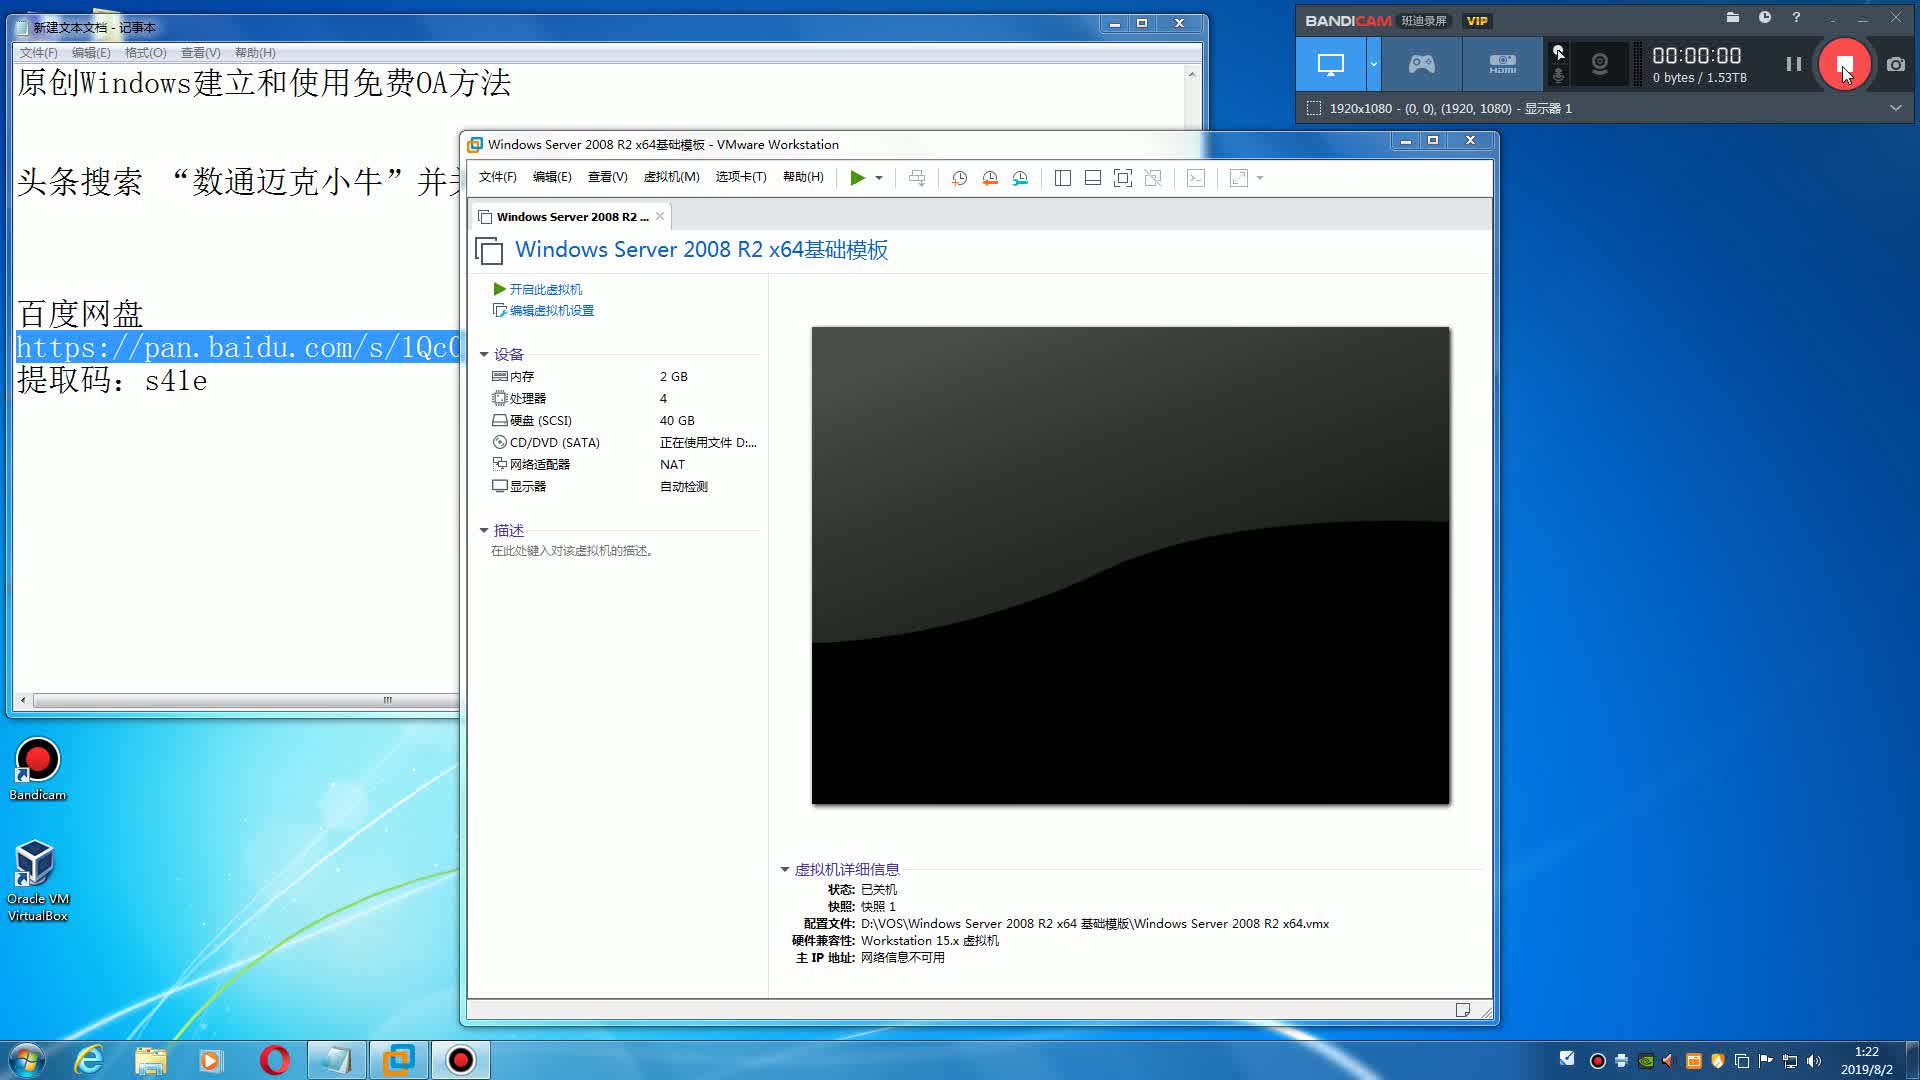Viewport: 1920px width, 1080px height.
Task: Click the Unity mode icon in VMware's toolbar
Action: [x=1153, y=178]
